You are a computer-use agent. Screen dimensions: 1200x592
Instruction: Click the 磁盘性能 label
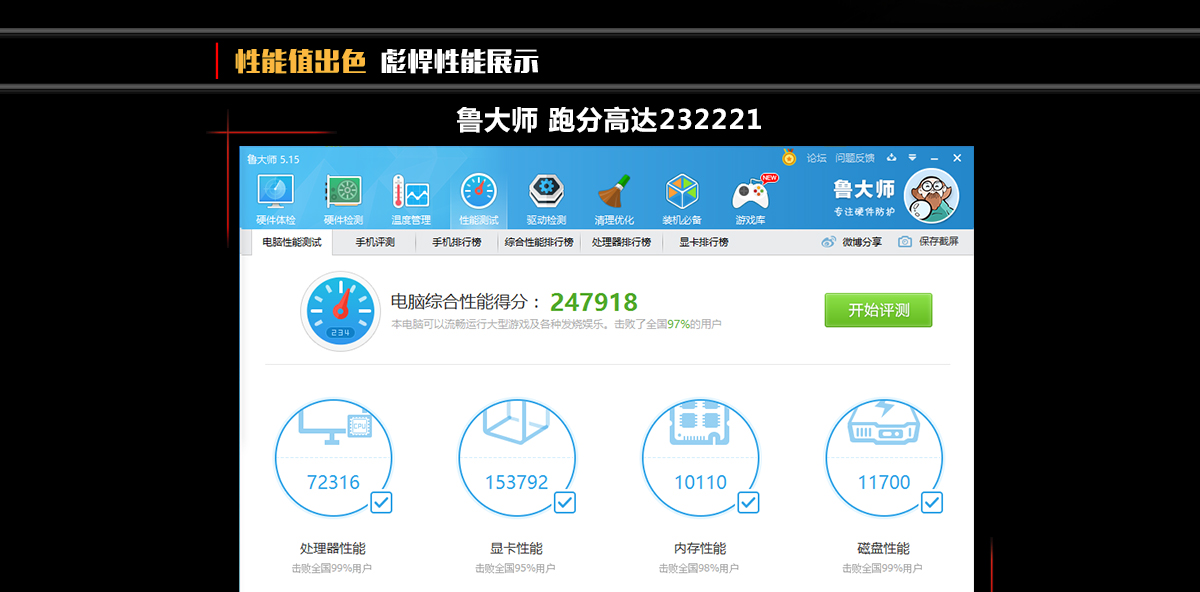(884, 548)
